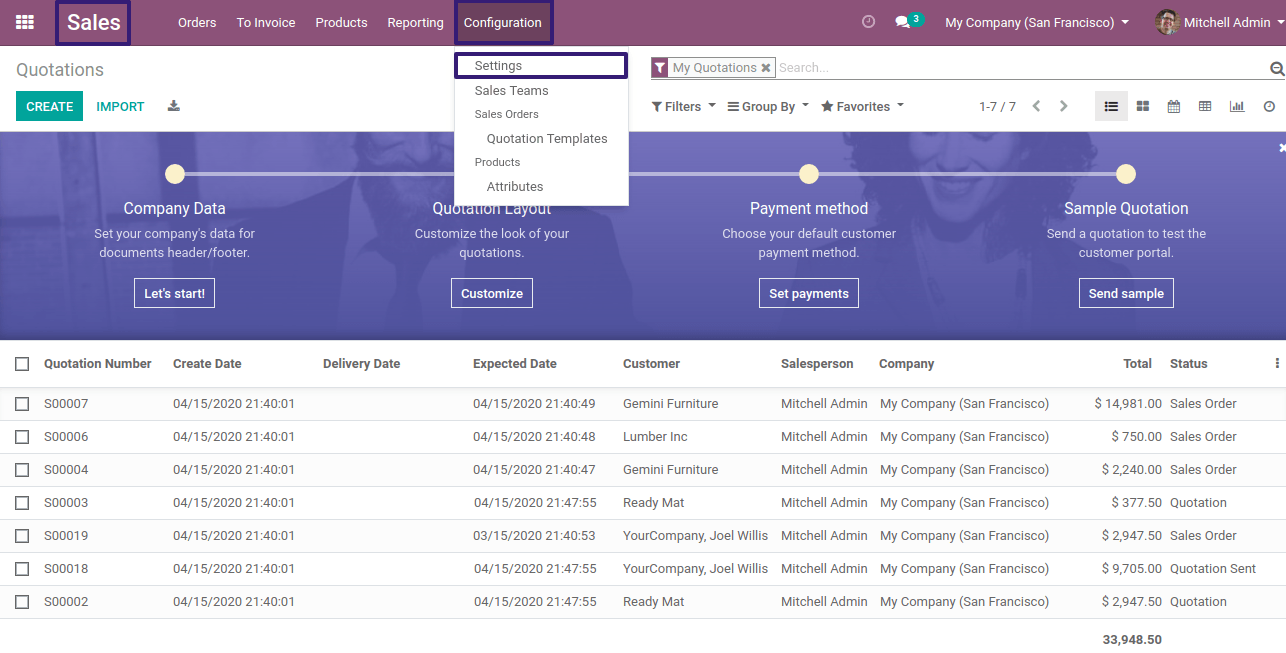Open the apps grid menu icon

click(x=25, y=22)
